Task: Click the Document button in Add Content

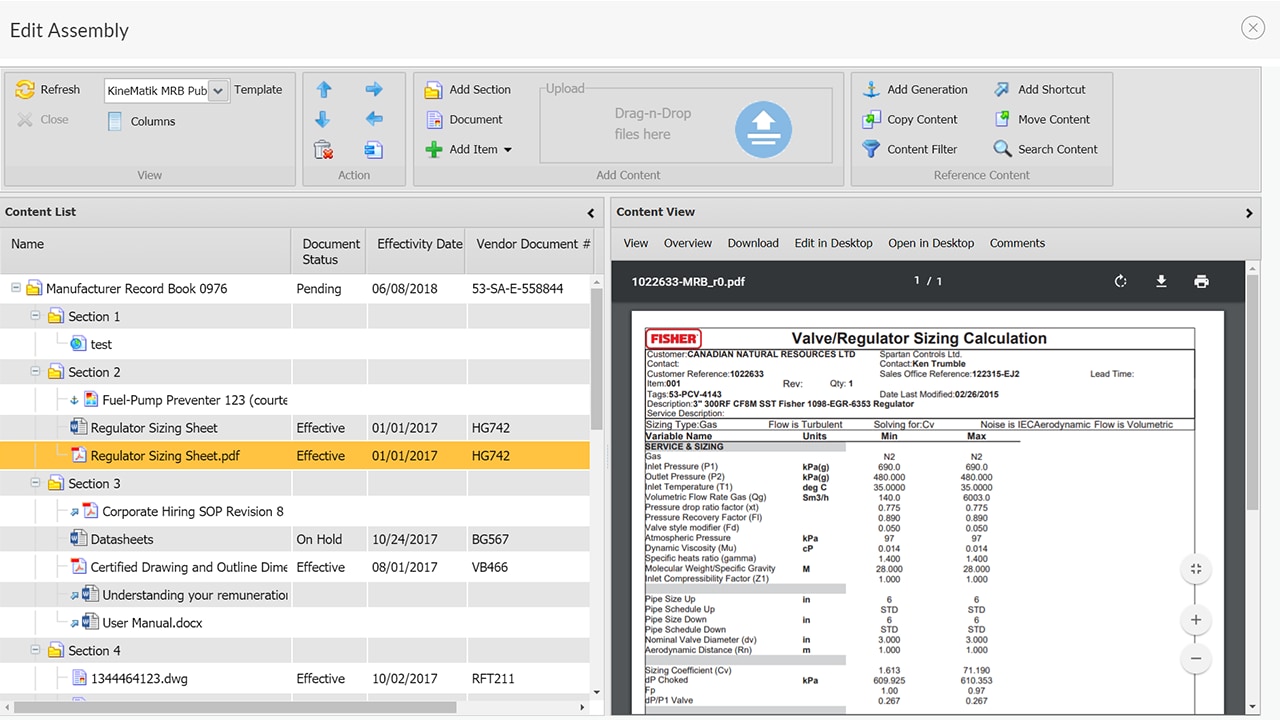Action: pyautogui.click(x=464, y=119)
